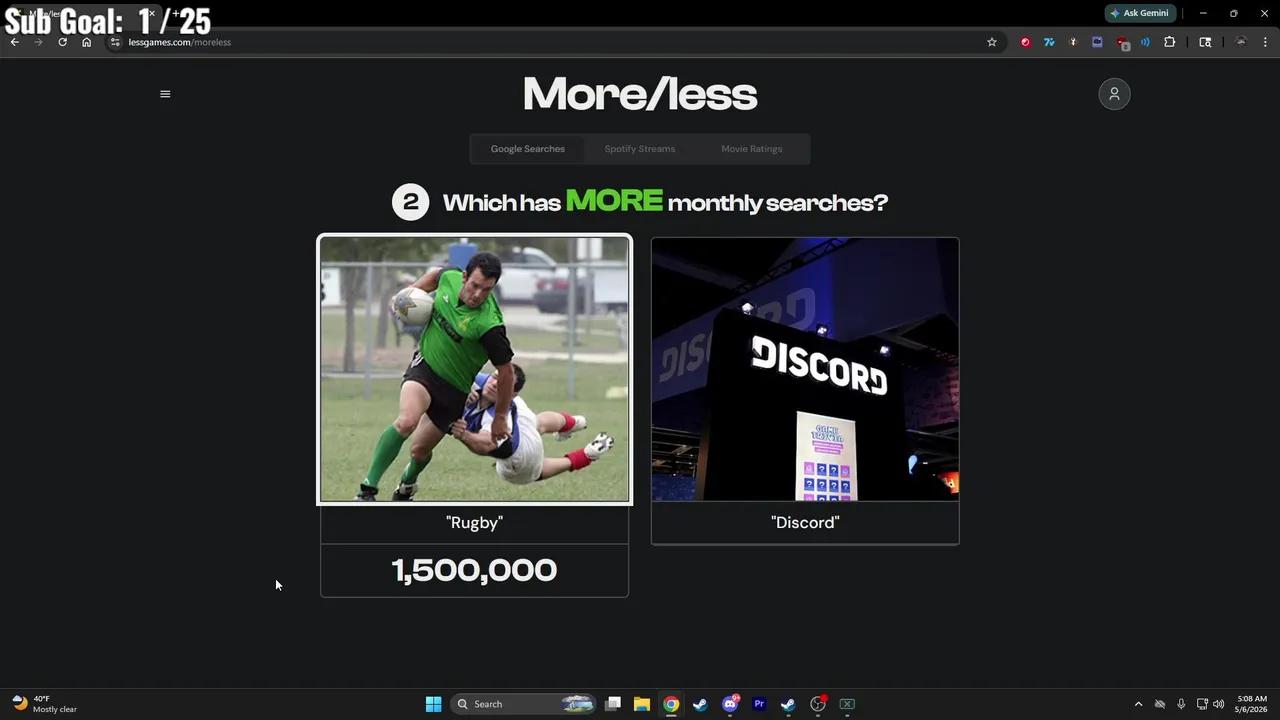This screenshot has width=1280, height=720.
Task: Click the "Rugby" label text
Action: pyautogui.click(x=474, y=522)
